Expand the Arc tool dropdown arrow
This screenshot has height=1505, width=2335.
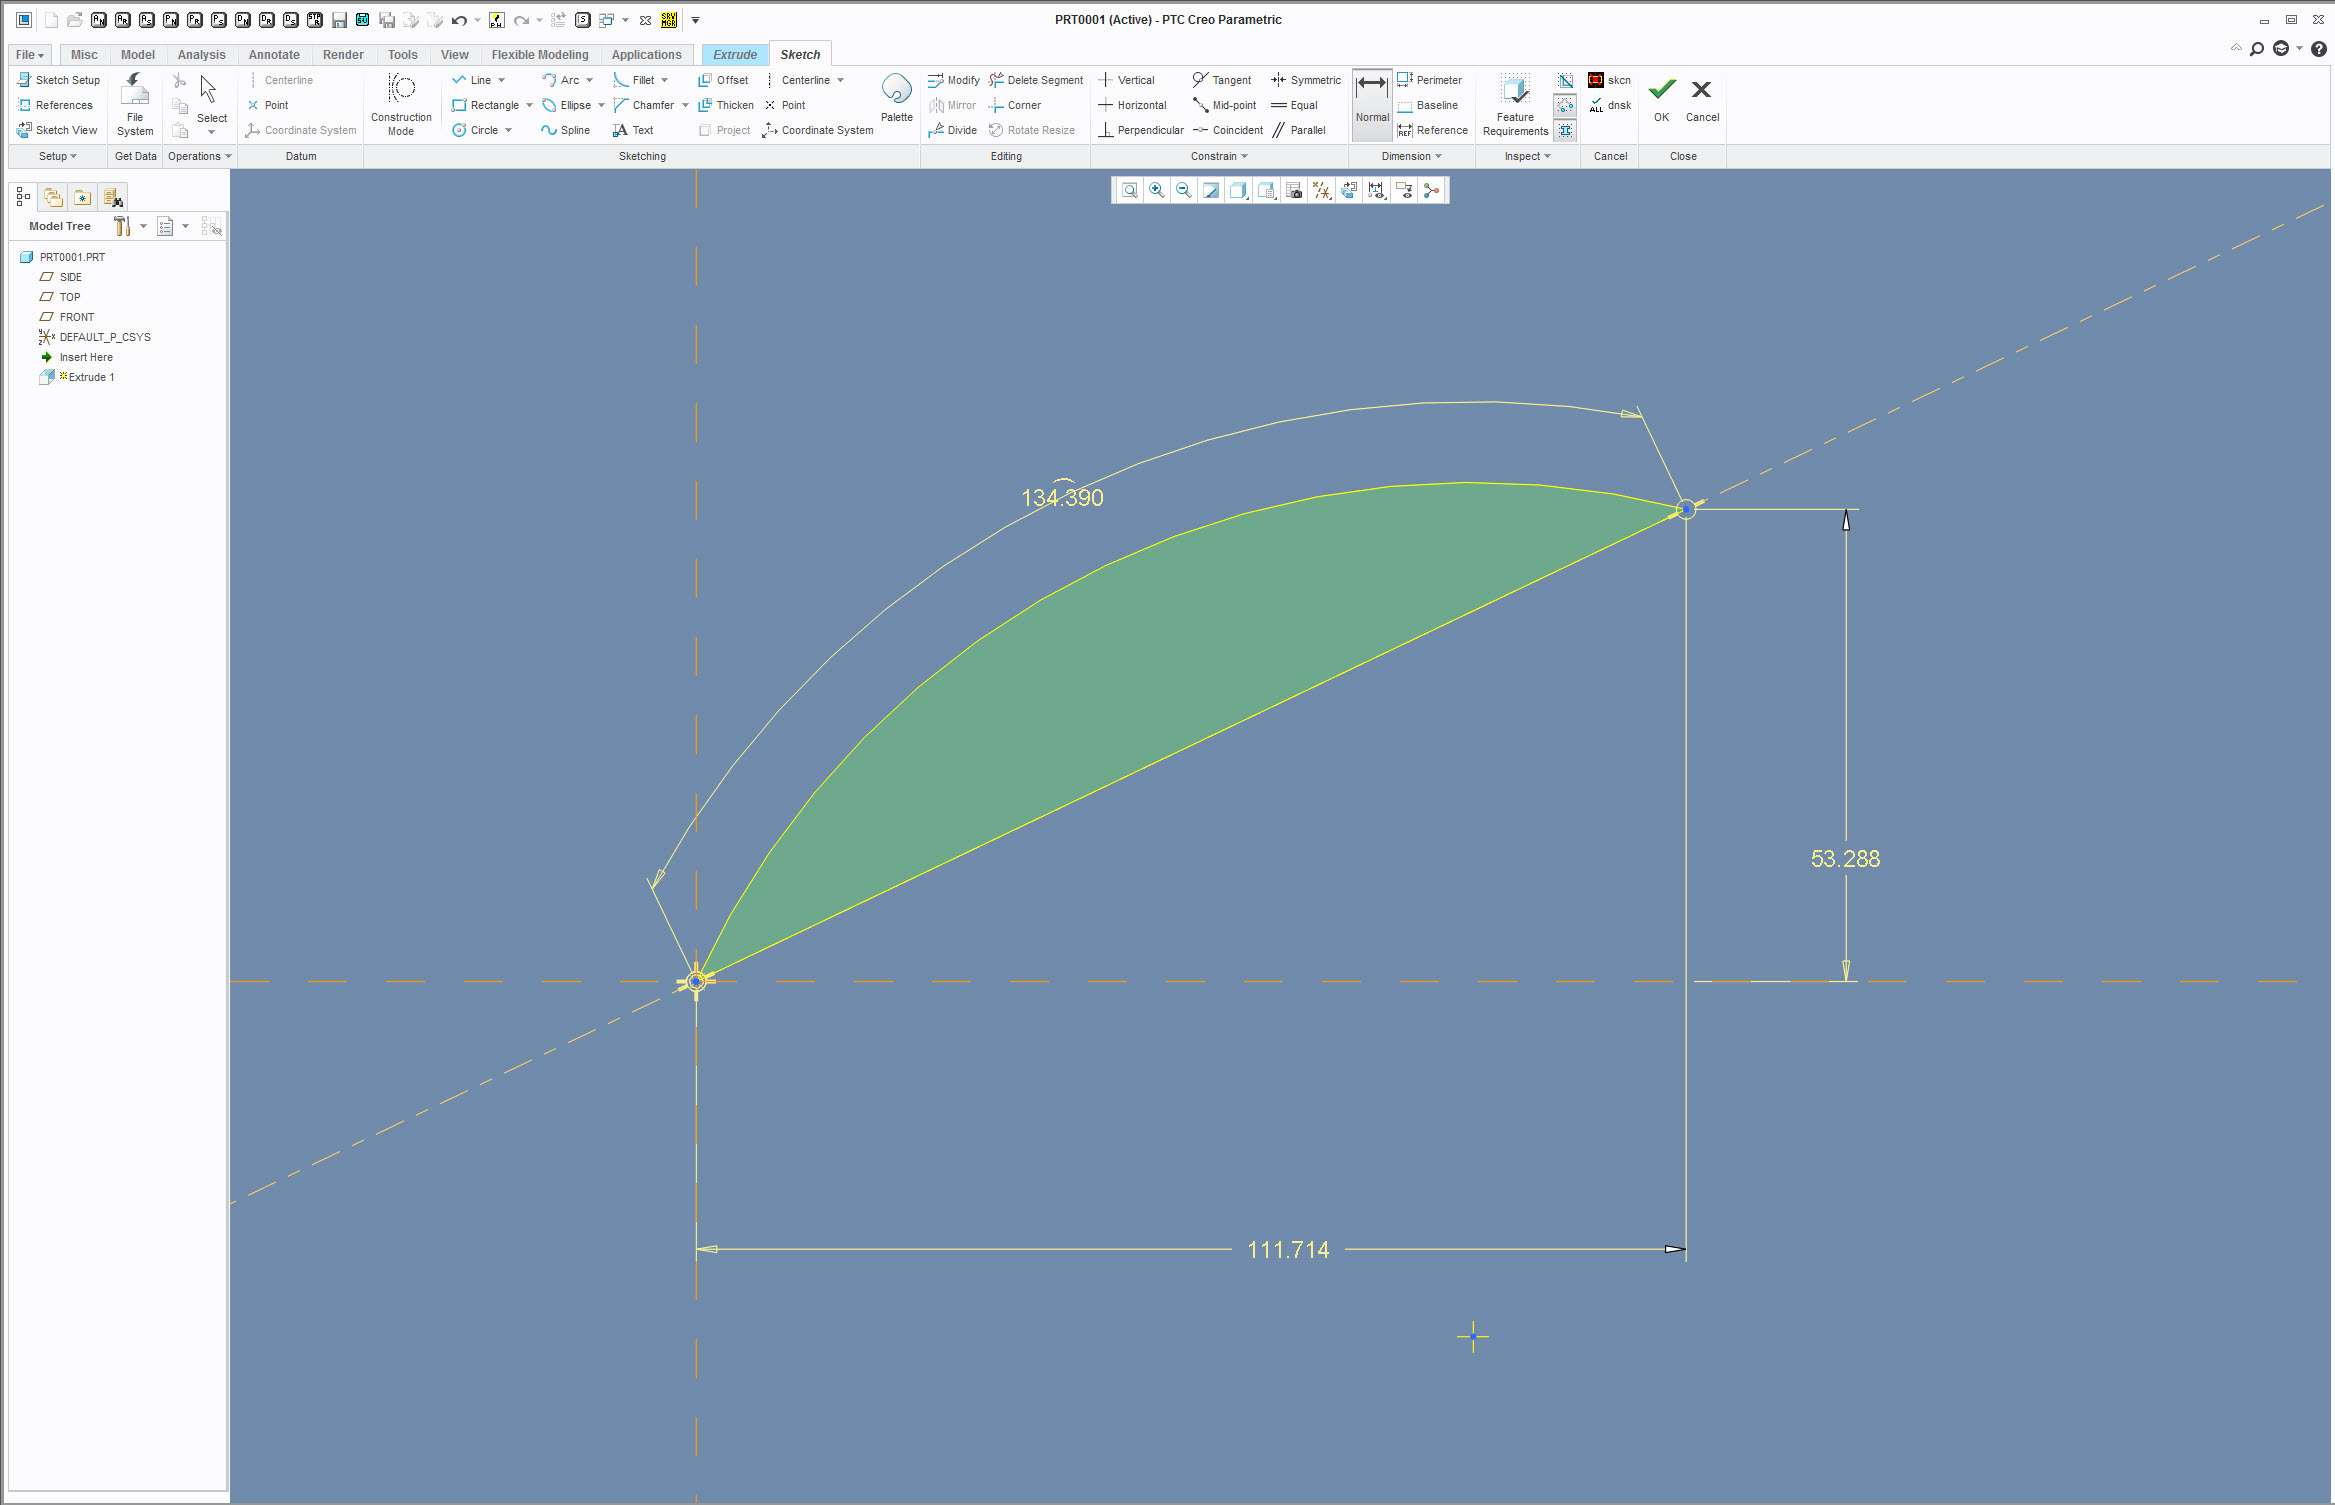click(x=590, y=80)
